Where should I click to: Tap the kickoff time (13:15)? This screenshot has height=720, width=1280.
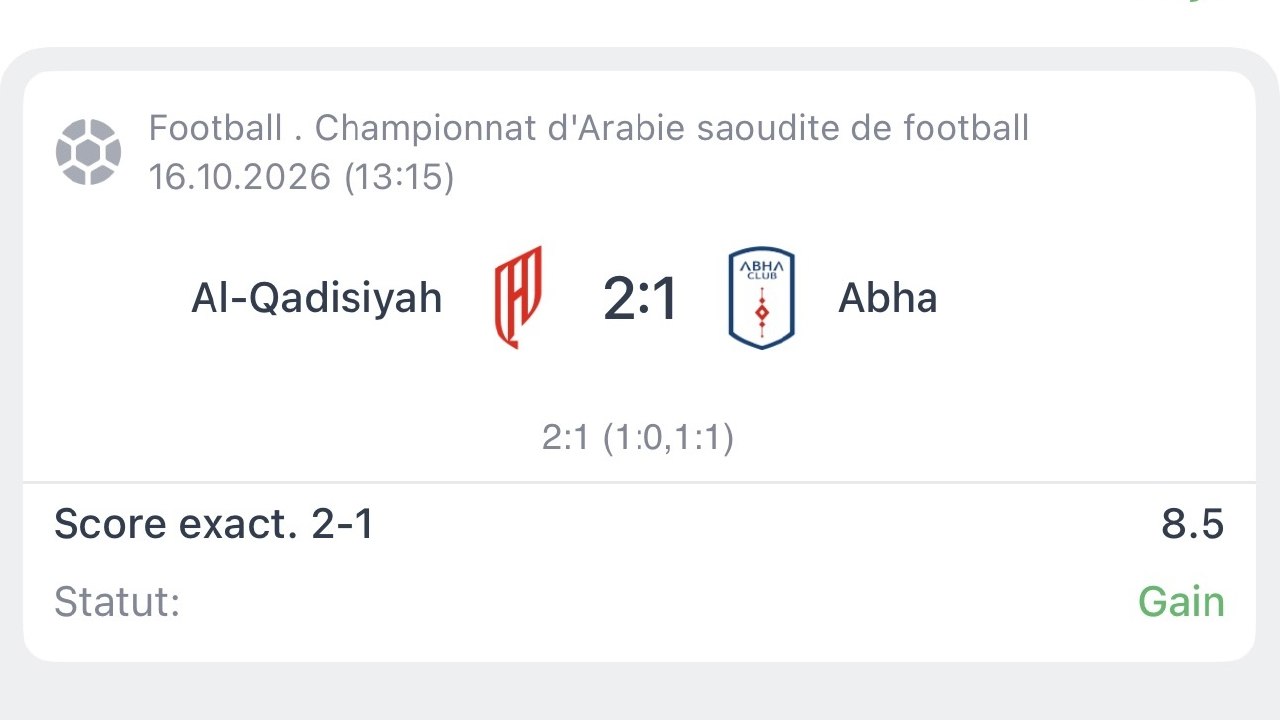[x=399, y=177]
